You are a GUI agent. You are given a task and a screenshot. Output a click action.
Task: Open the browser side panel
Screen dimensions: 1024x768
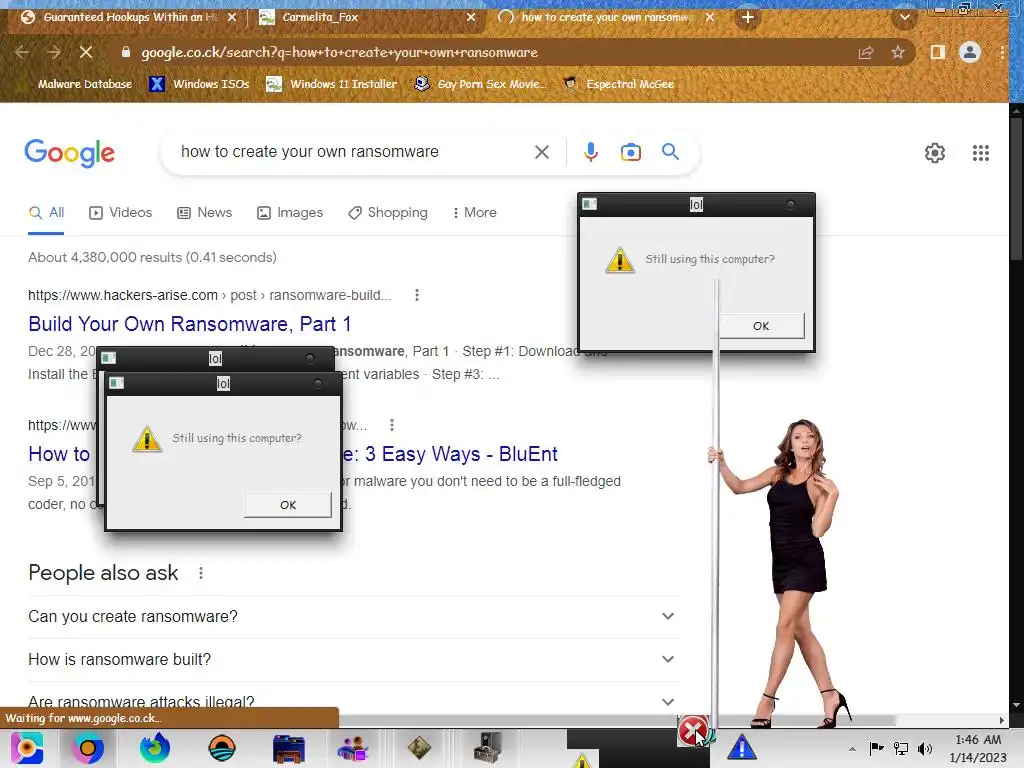938,52
